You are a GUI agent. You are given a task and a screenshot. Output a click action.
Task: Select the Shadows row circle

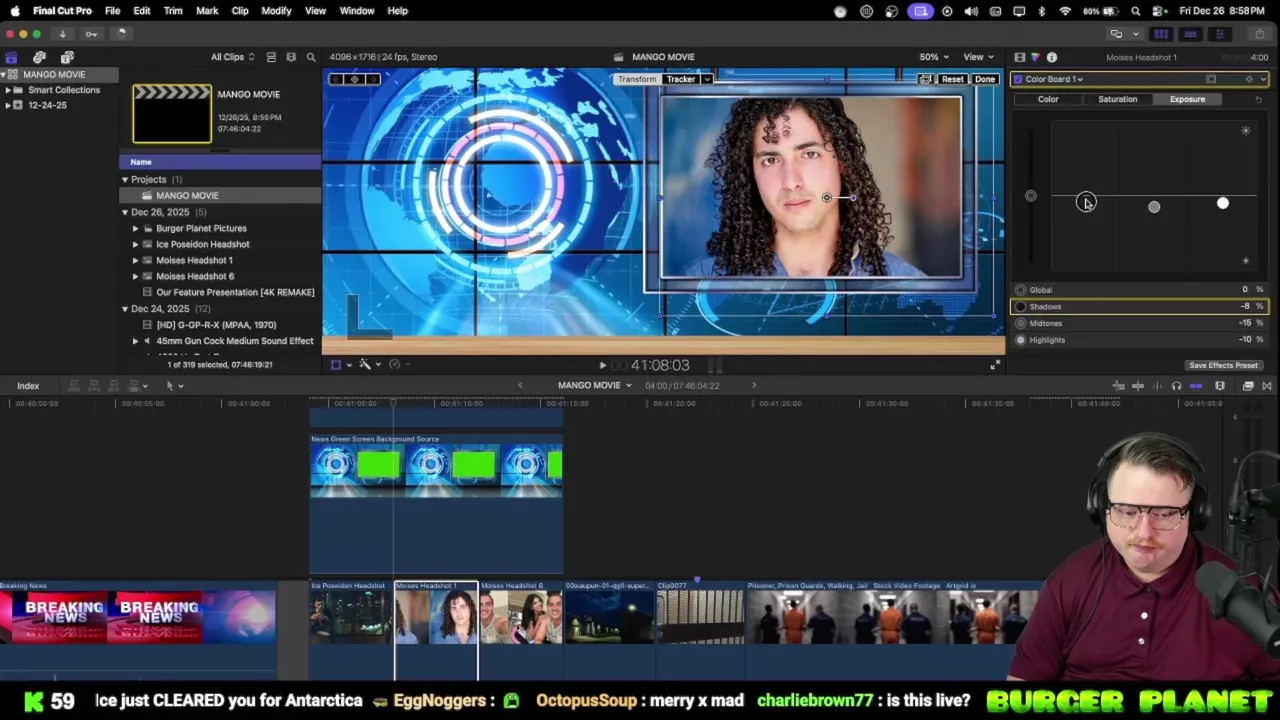[1020, 307]
